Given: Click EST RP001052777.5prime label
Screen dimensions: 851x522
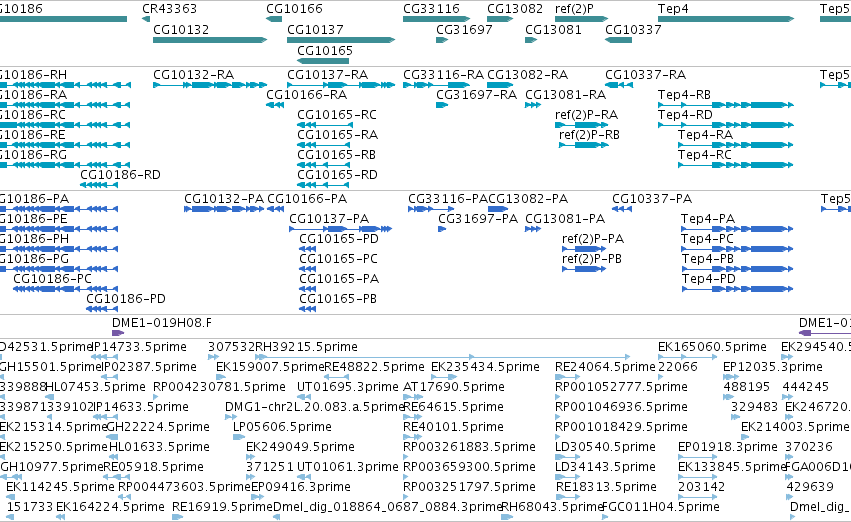Looking at the screenshot, I should (621, 386).
